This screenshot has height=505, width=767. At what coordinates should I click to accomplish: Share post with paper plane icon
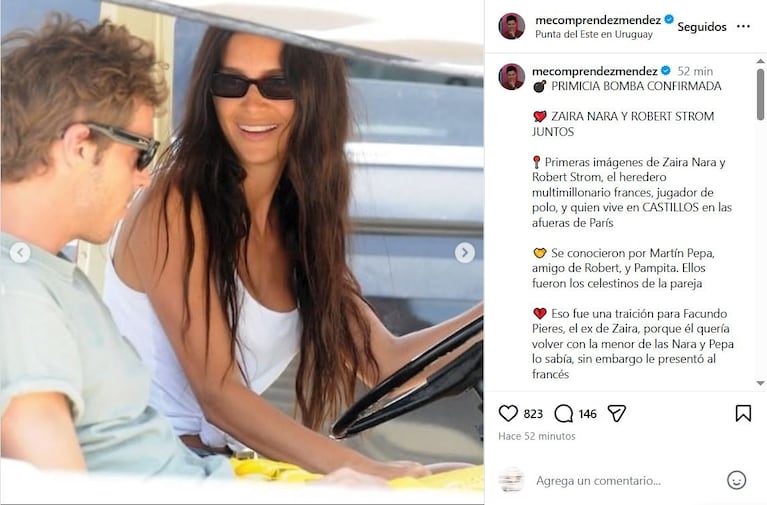(616, 413)
